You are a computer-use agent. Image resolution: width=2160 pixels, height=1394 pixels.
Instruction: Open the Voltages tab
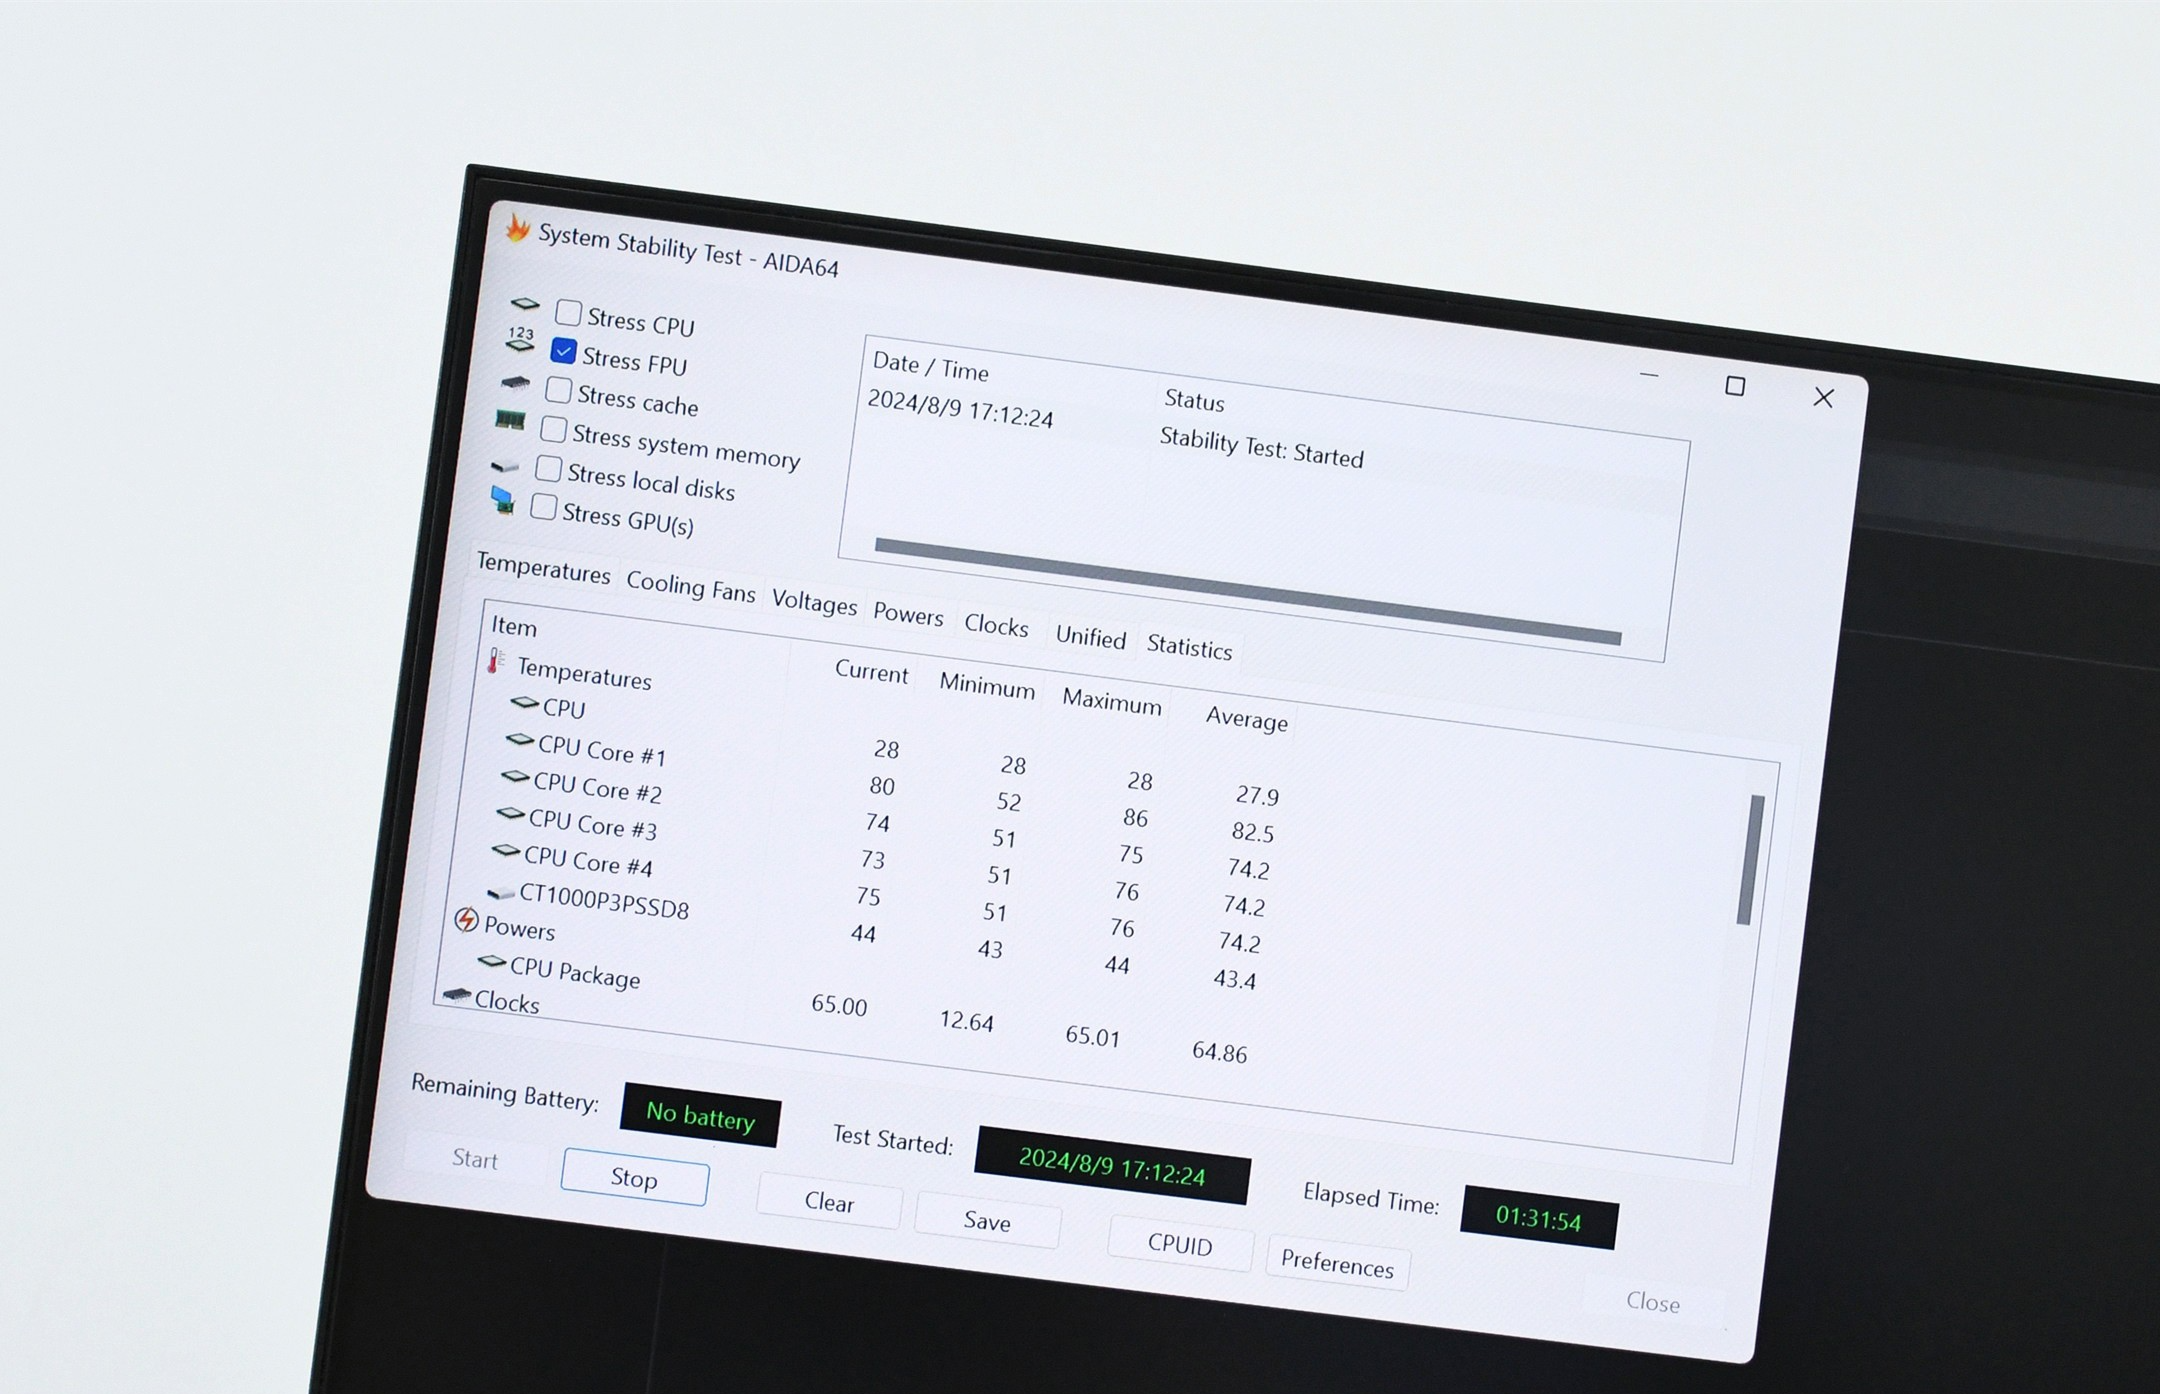(814, 602)
